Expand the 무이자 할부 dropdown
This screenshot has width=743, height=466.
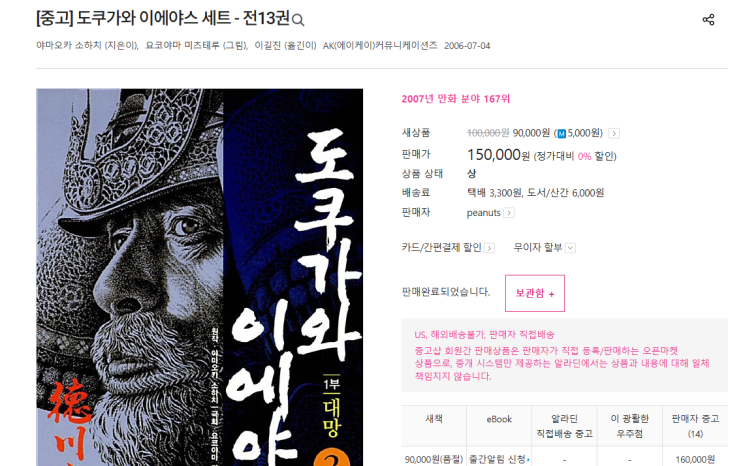click(571, 248)
